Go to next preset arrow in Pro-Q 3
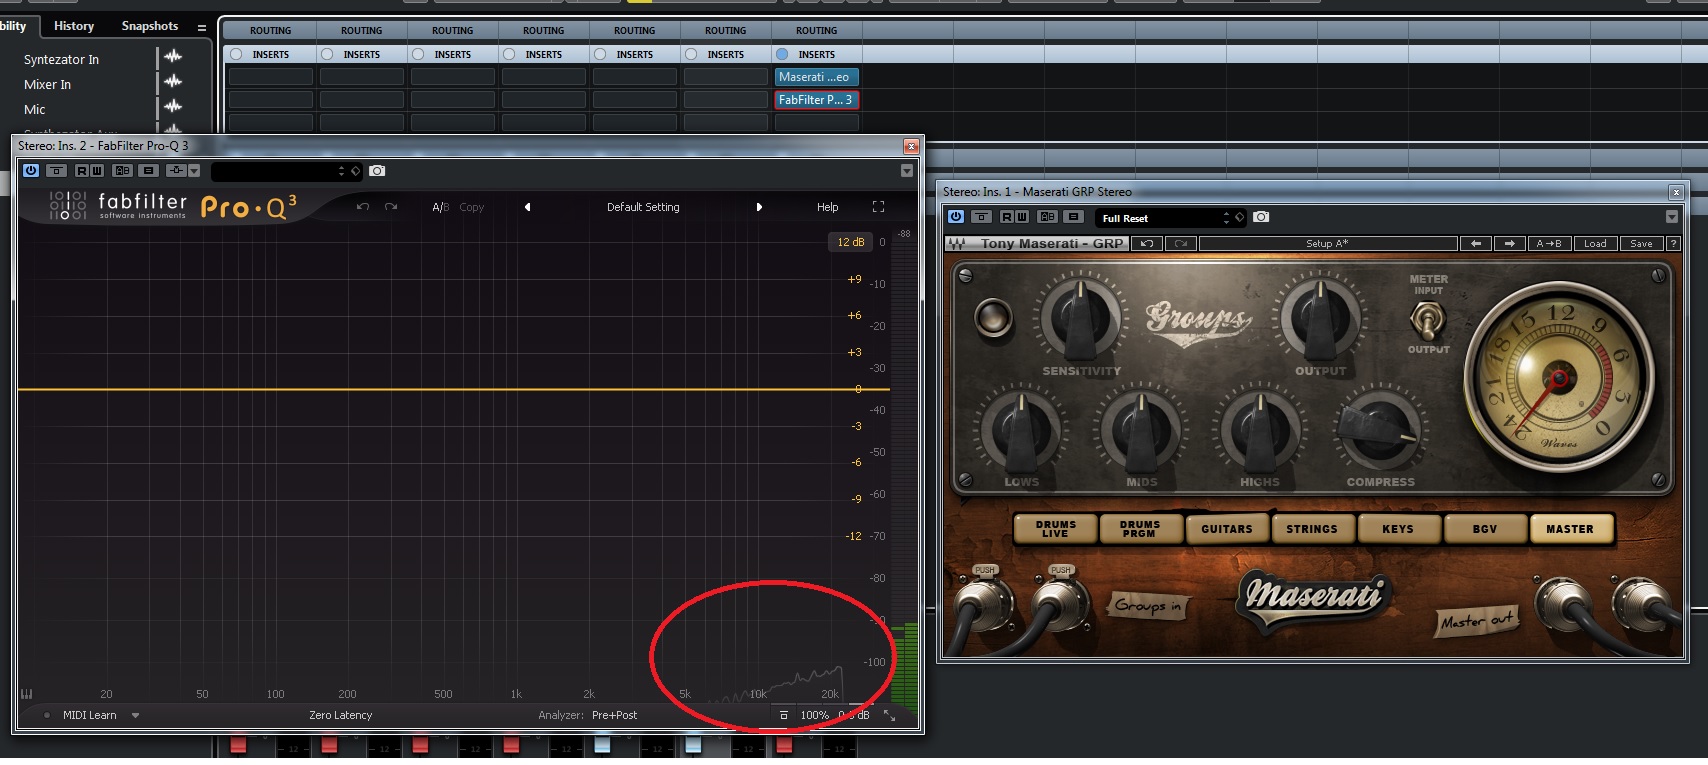The width and height of the screenshot is (1708, 765). click(x=759, y=207)
